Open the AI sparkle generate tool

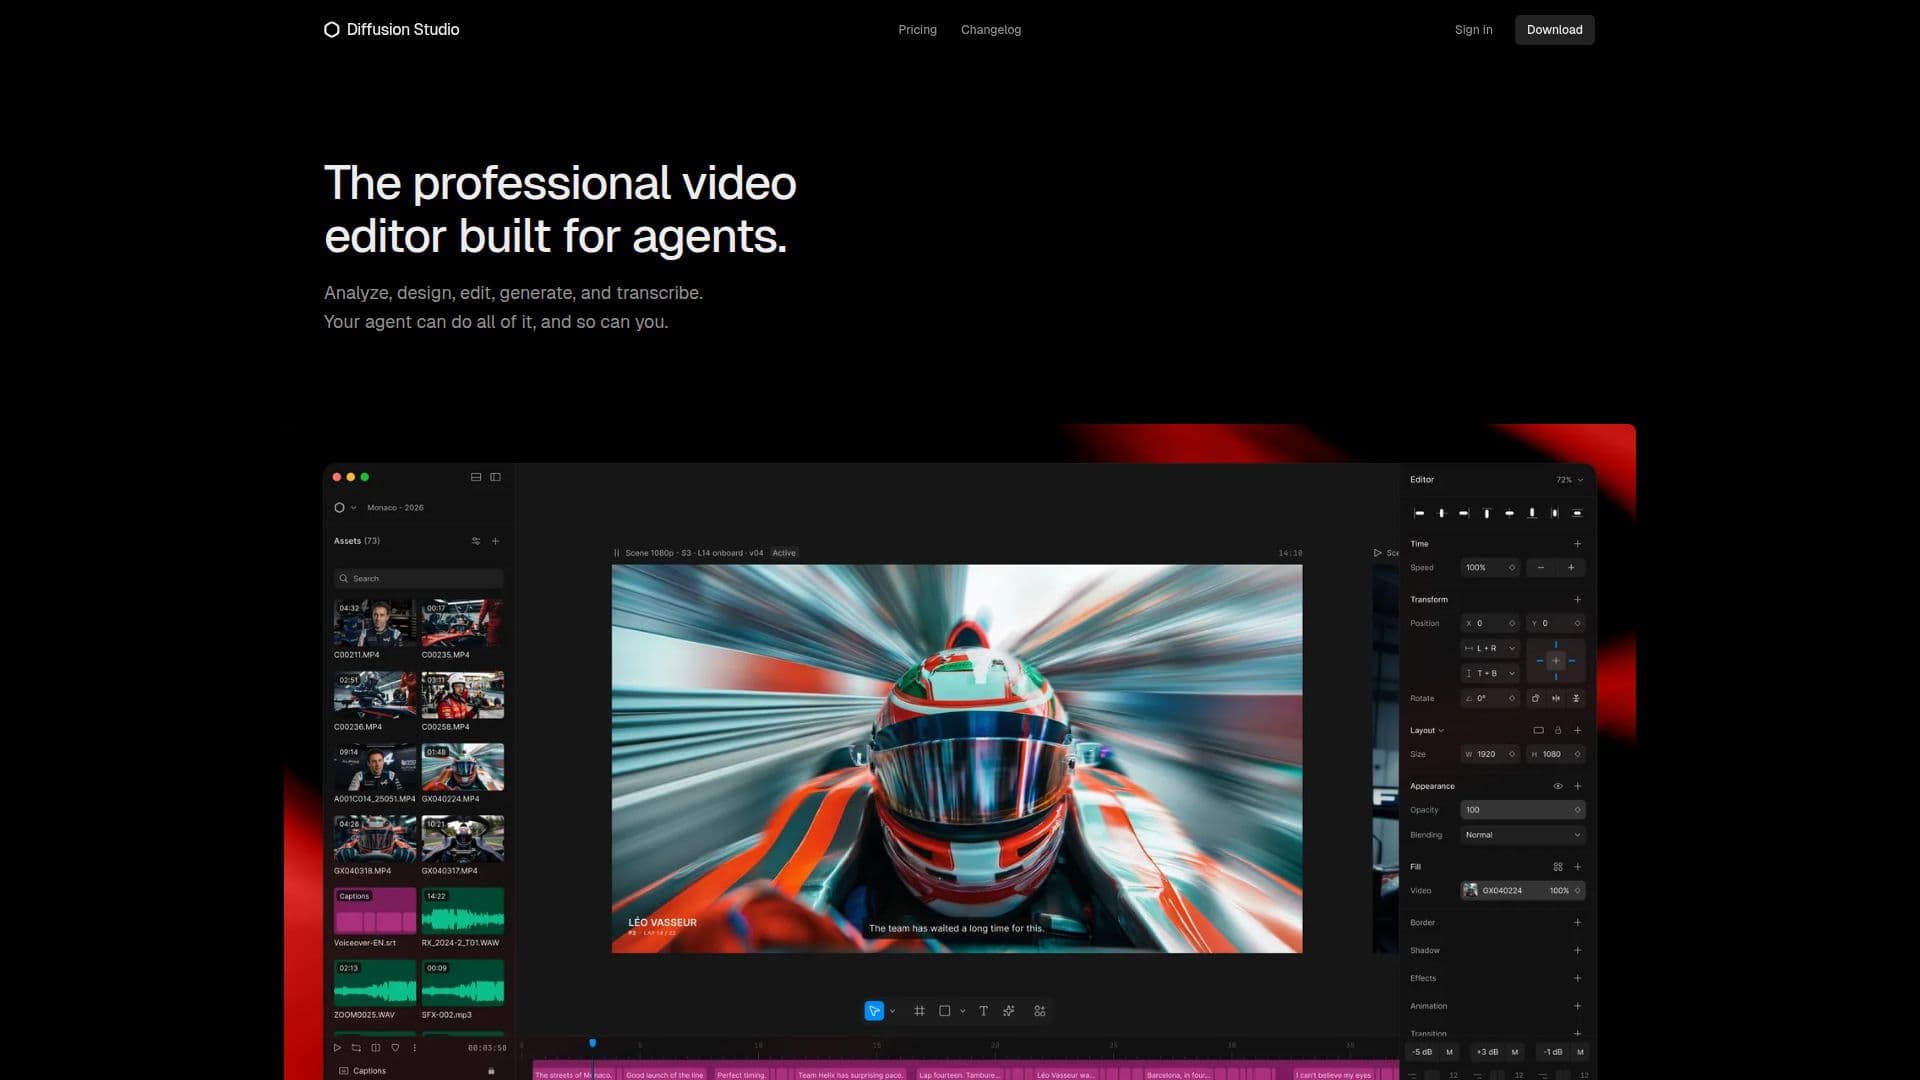click(x=1009, y=1011)
